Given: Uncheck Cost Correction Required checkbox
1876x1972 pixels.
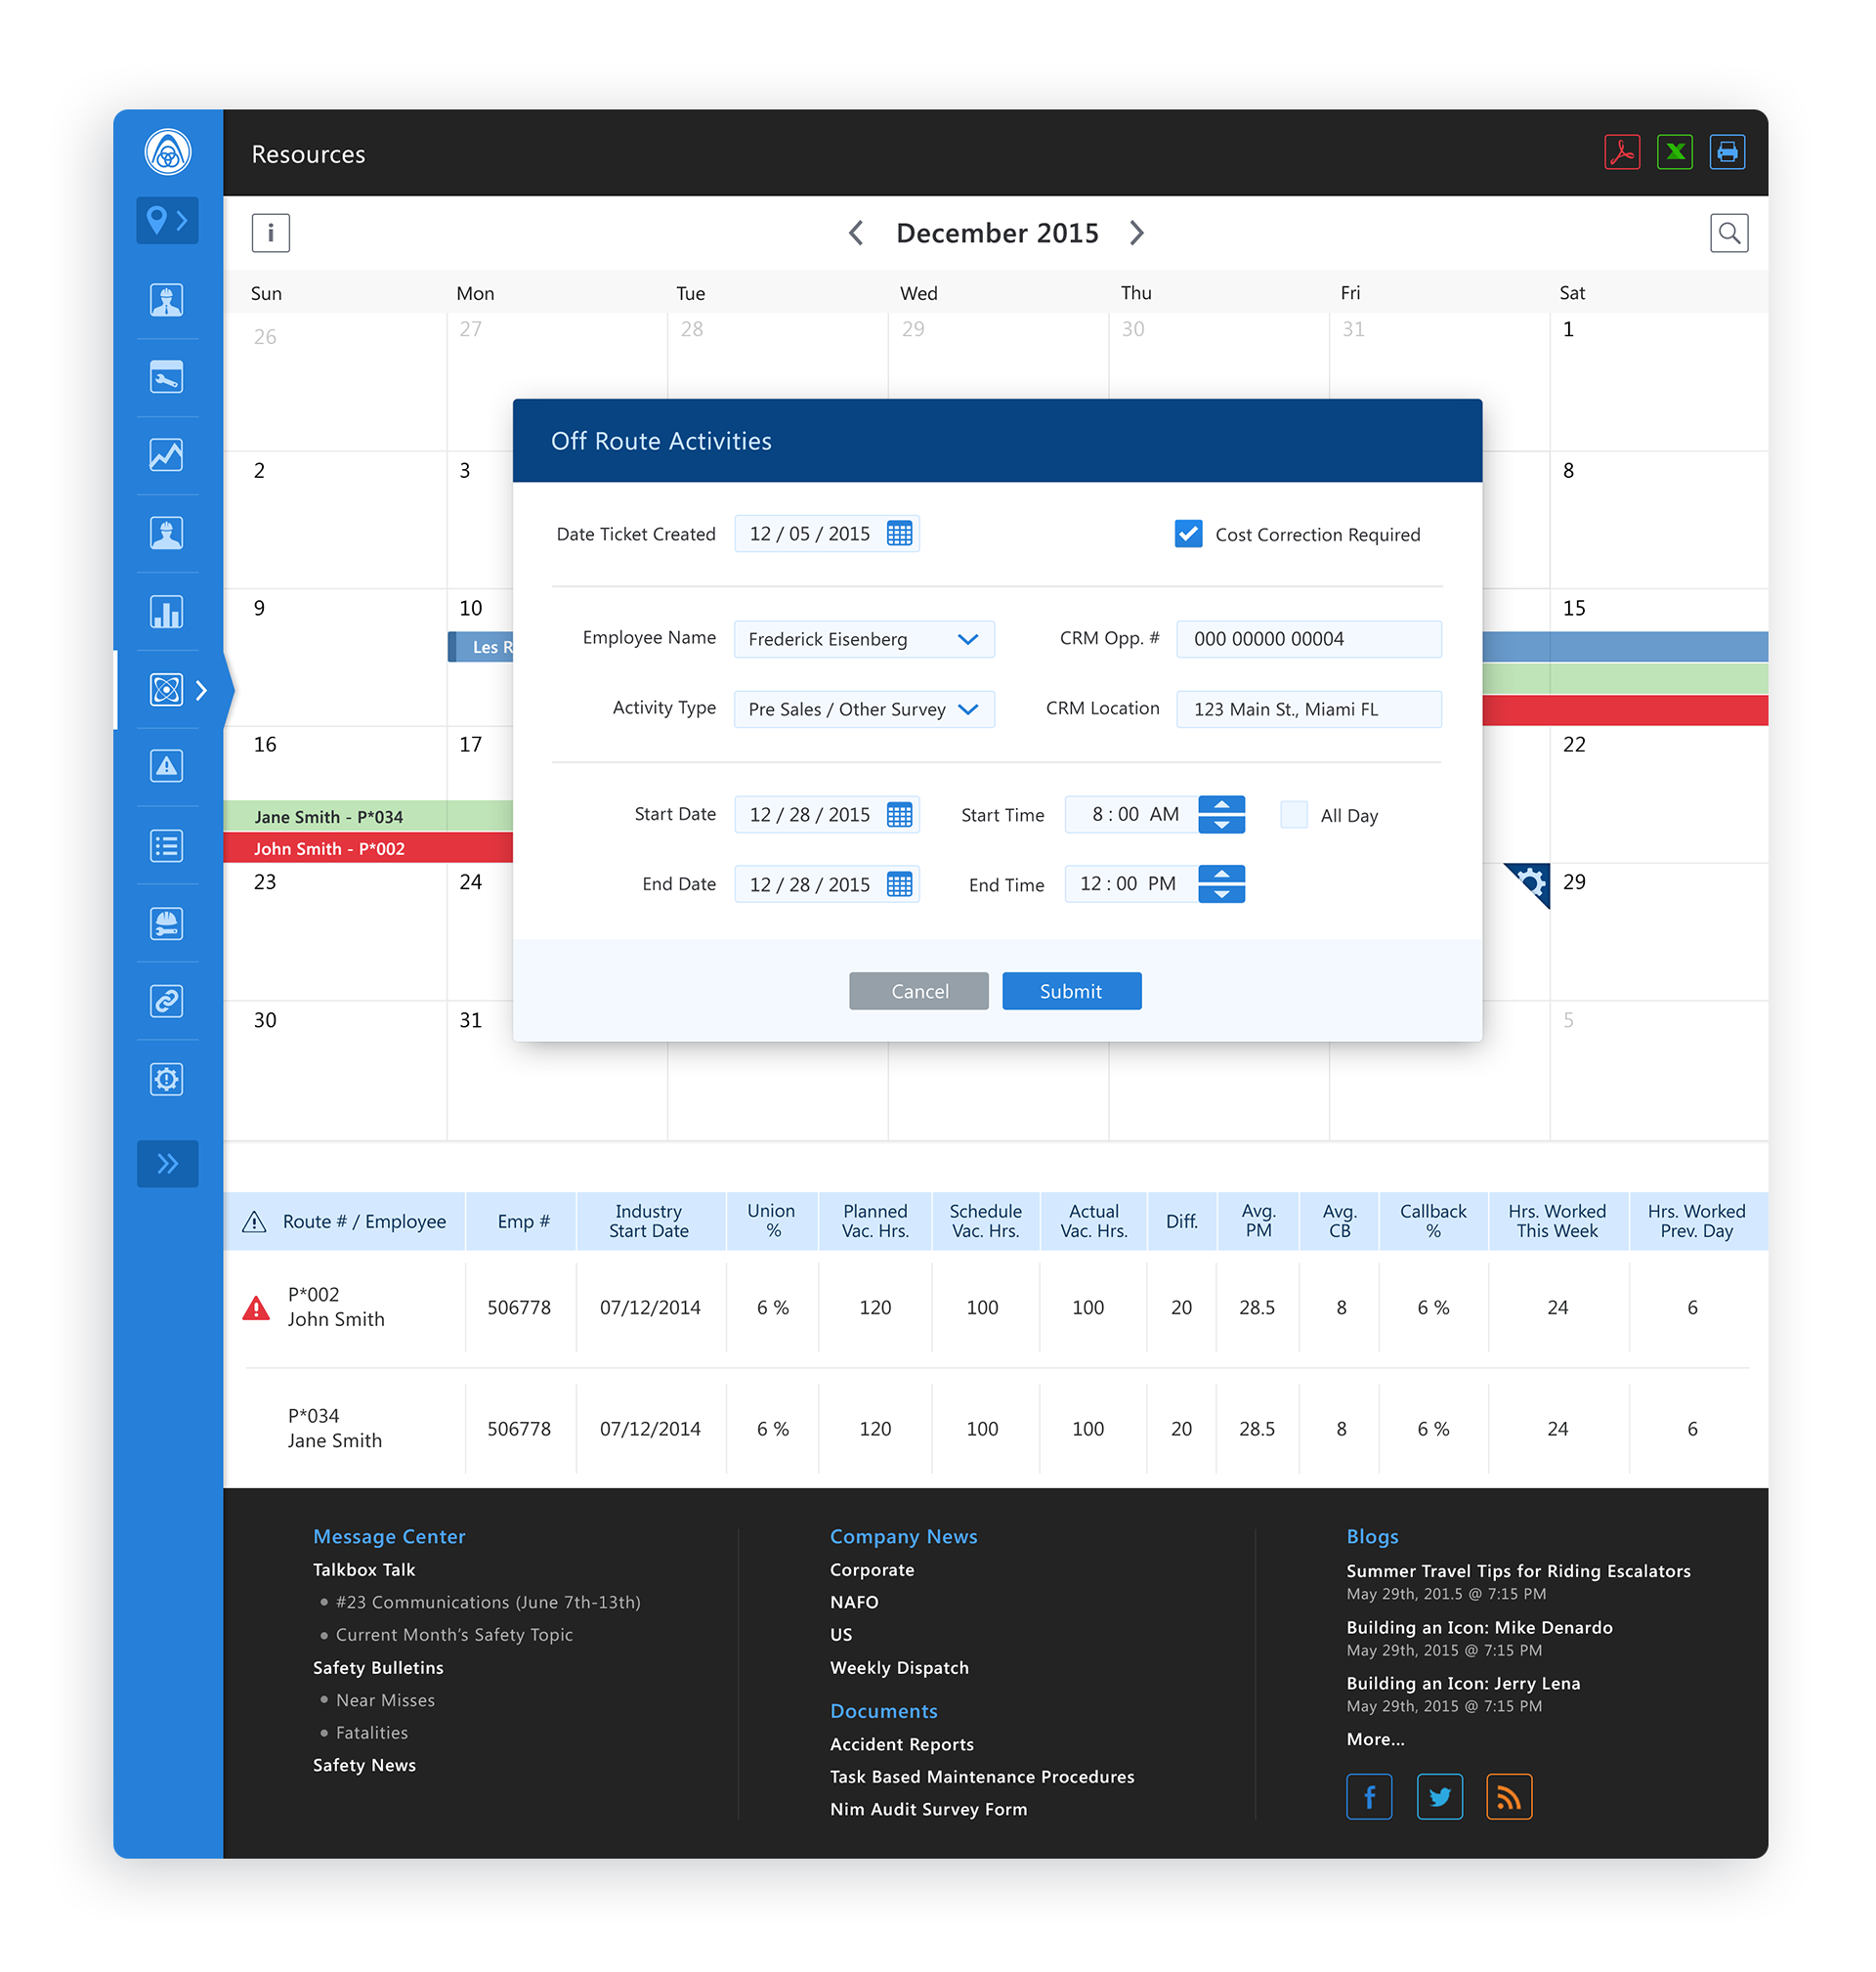Looking at the screenshot, I should click(x=1188, y=533).
